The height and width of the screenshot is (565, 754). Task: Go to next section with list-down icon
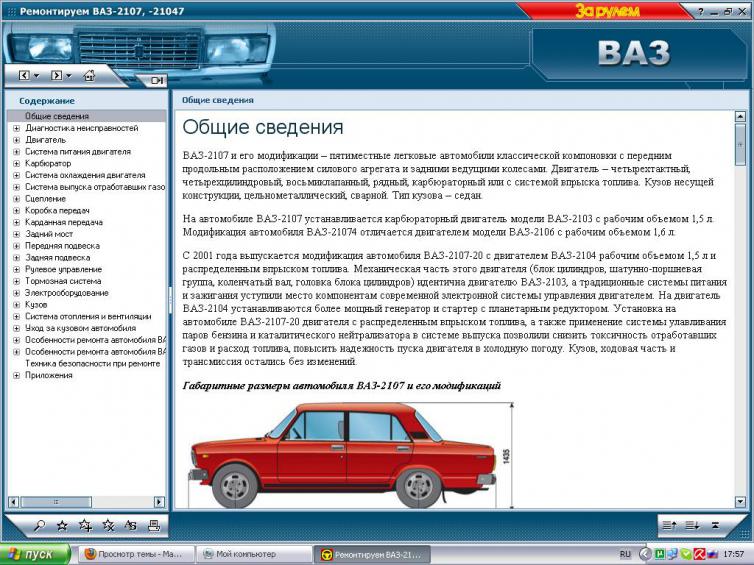point(692,526)
